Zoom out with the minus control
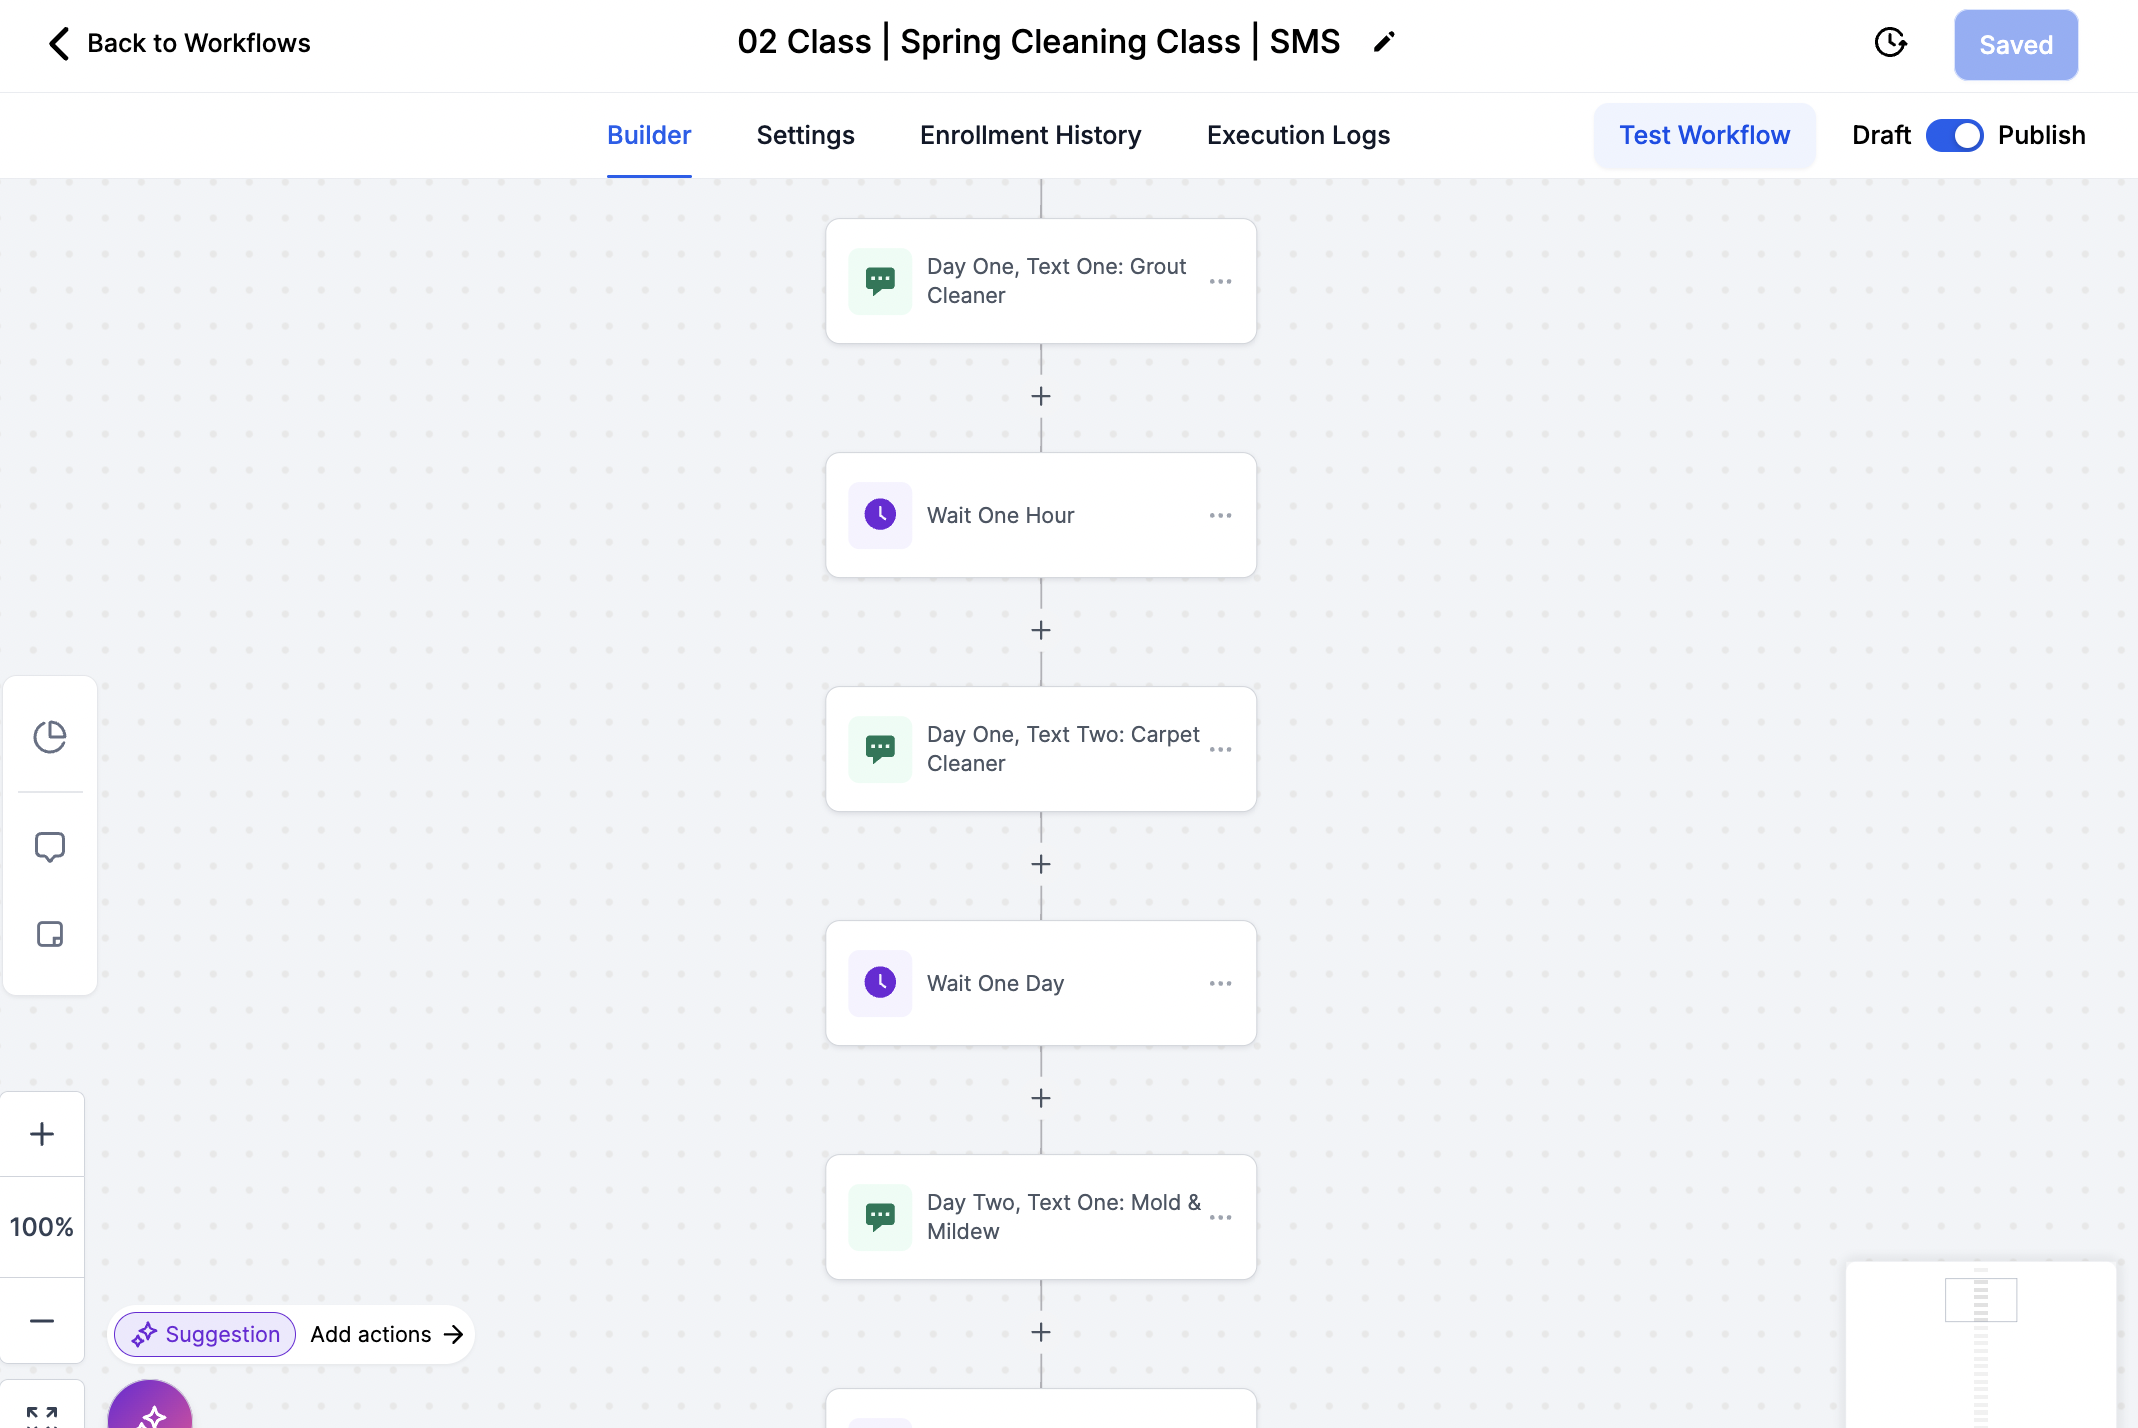This screenshot has width=2138, height=1428. pos(42,1321)
